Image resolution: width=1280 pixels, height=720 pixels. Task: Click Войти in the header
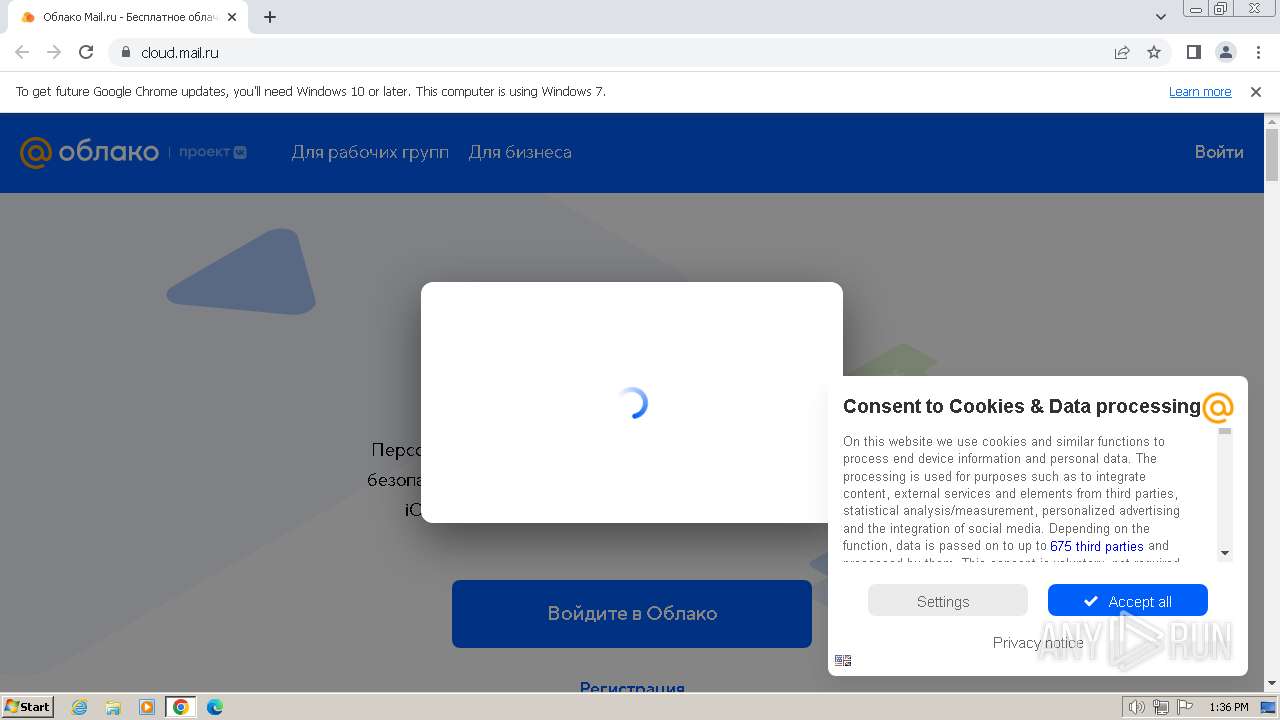point(1219,152)
